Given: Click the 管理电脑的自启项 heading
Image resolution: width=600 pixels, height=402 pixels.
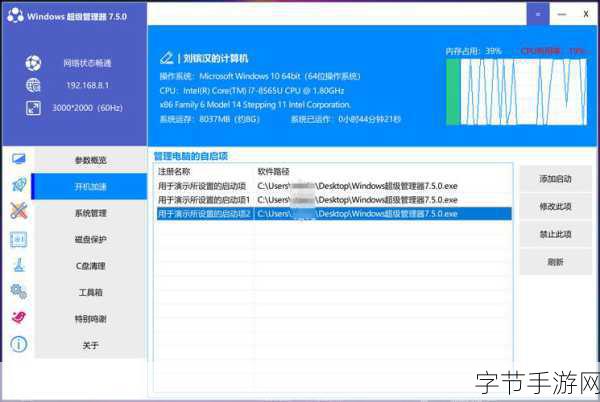Looking at the screenshot, I should pyautogui.click(x=191, y=156).
